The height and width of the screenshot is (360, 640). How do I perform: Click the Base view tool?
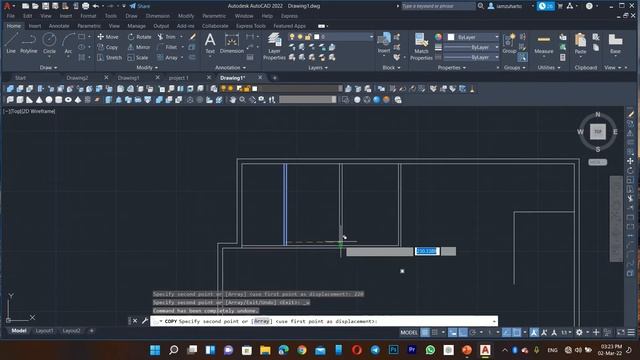pyautogui.click(x=615, y=43)
